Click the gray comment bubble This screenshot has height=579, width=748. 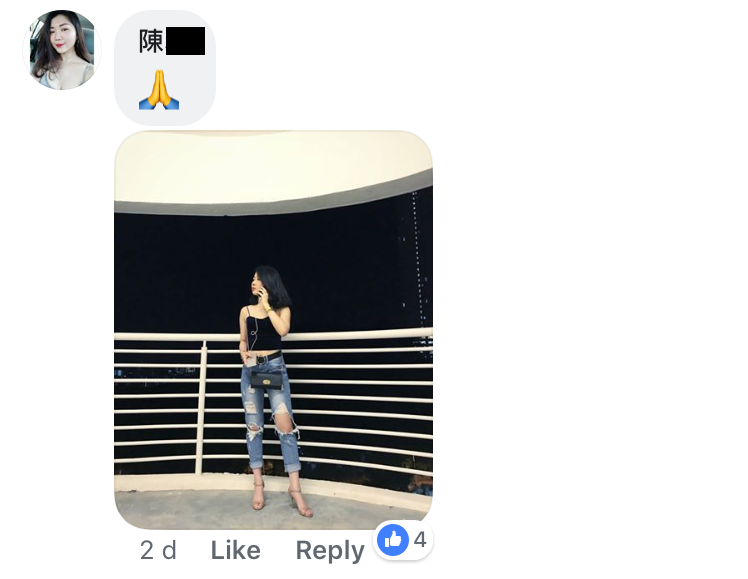(x=165, y=68)
